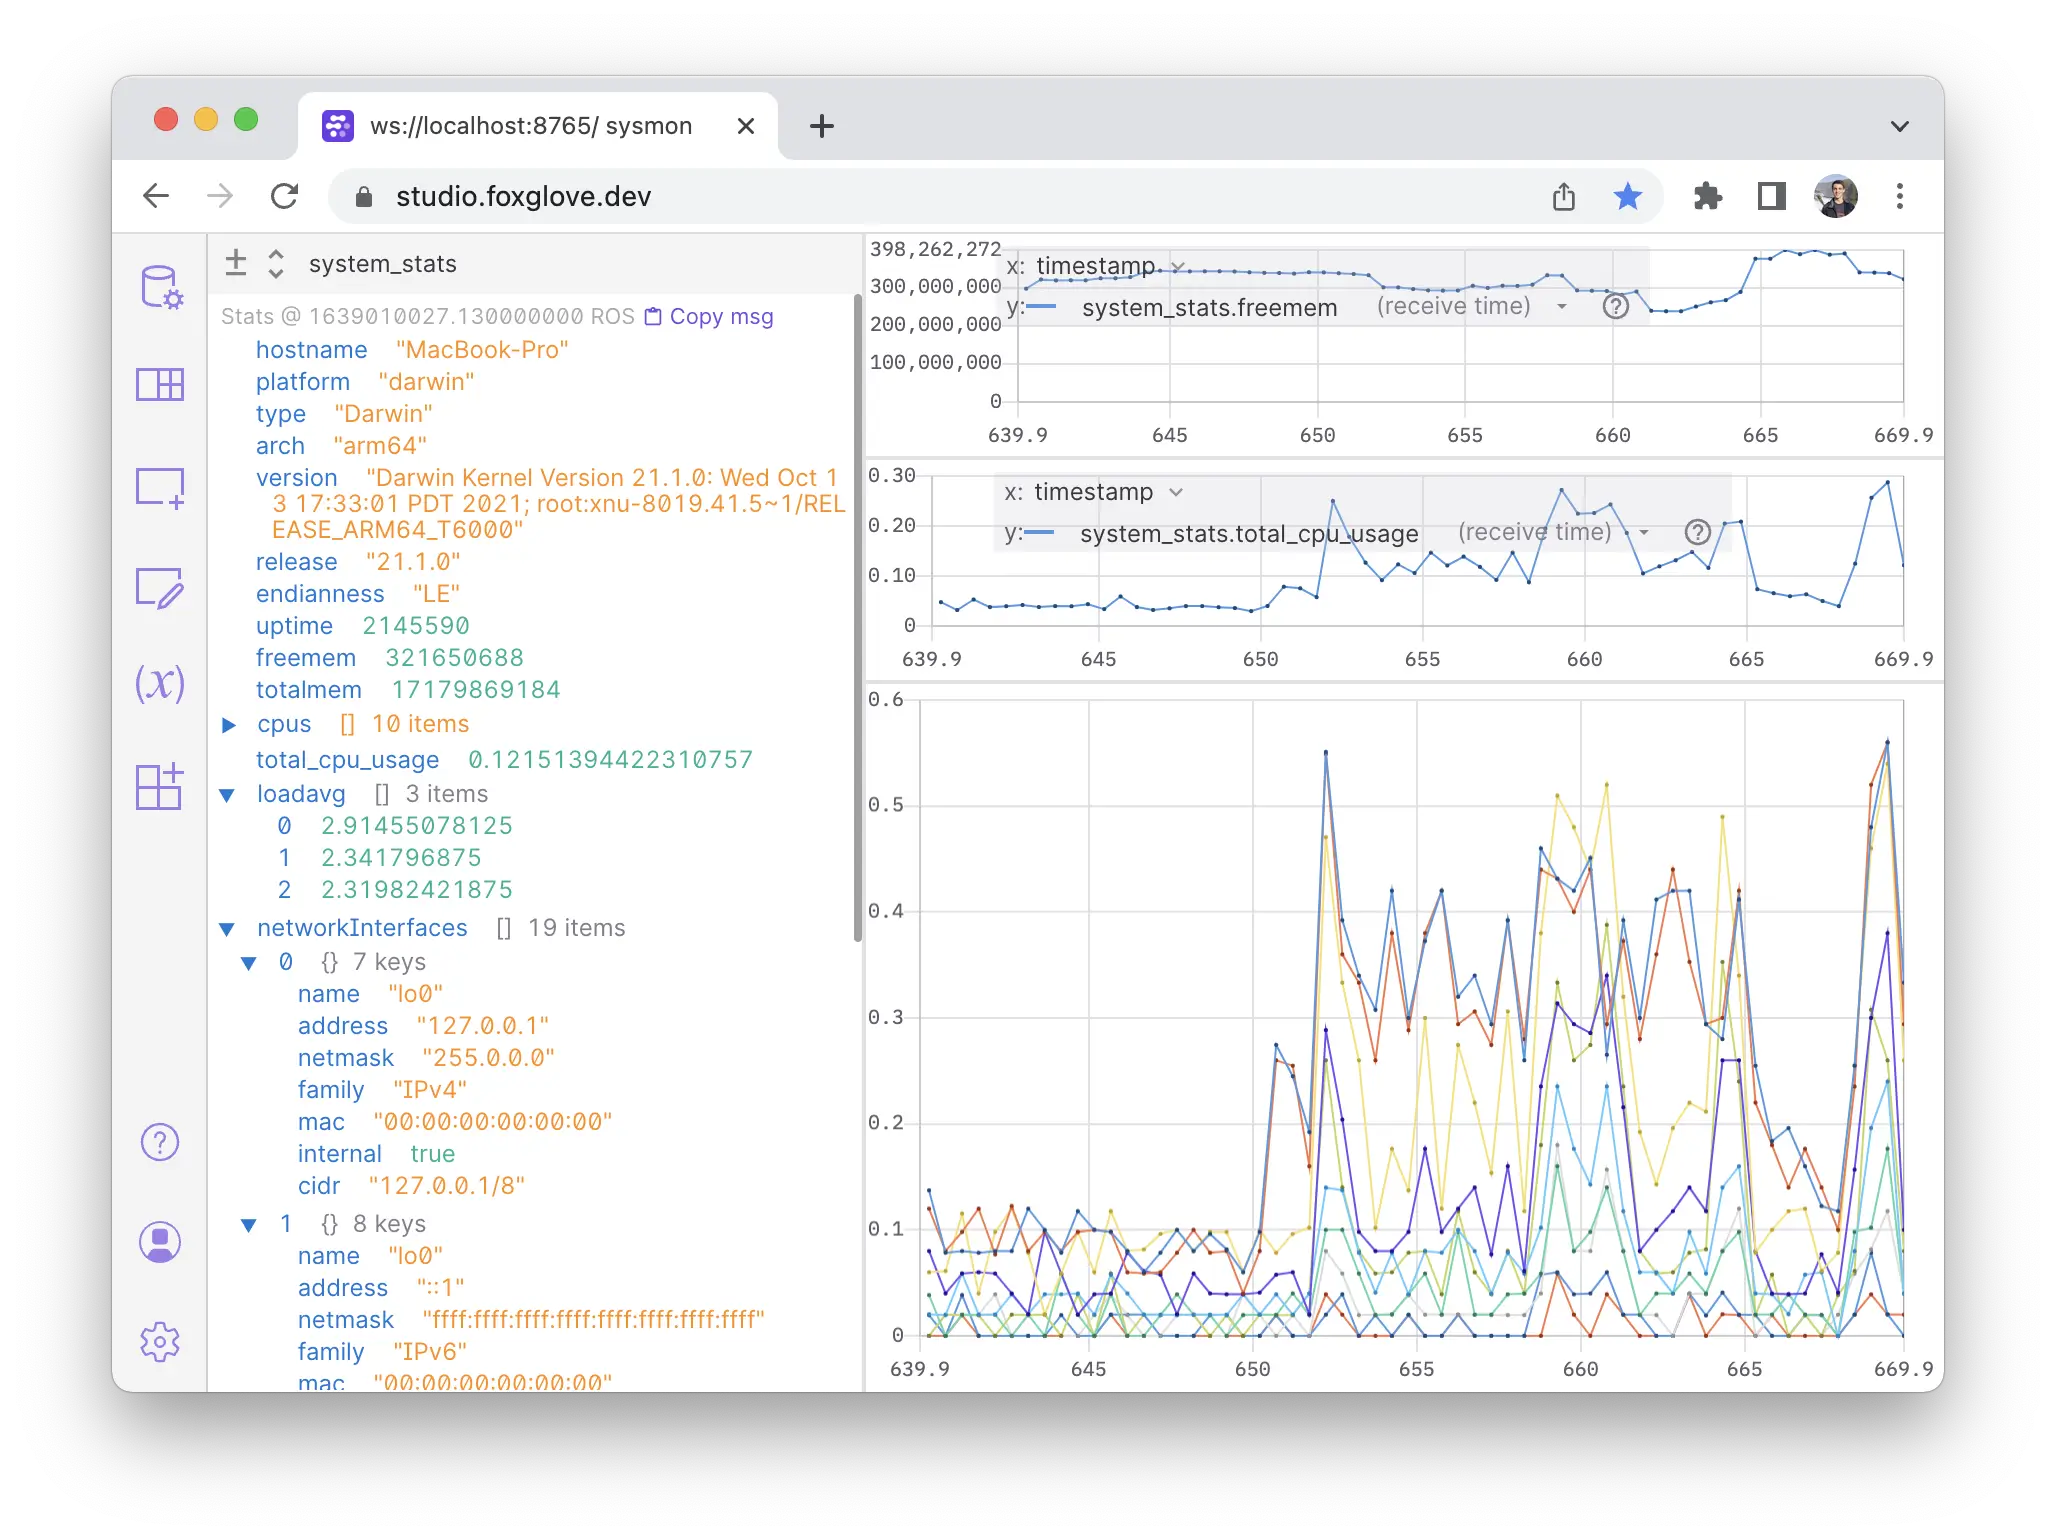Open the data source settings icon
The image size is (2056, 1540).
point(160,287)
